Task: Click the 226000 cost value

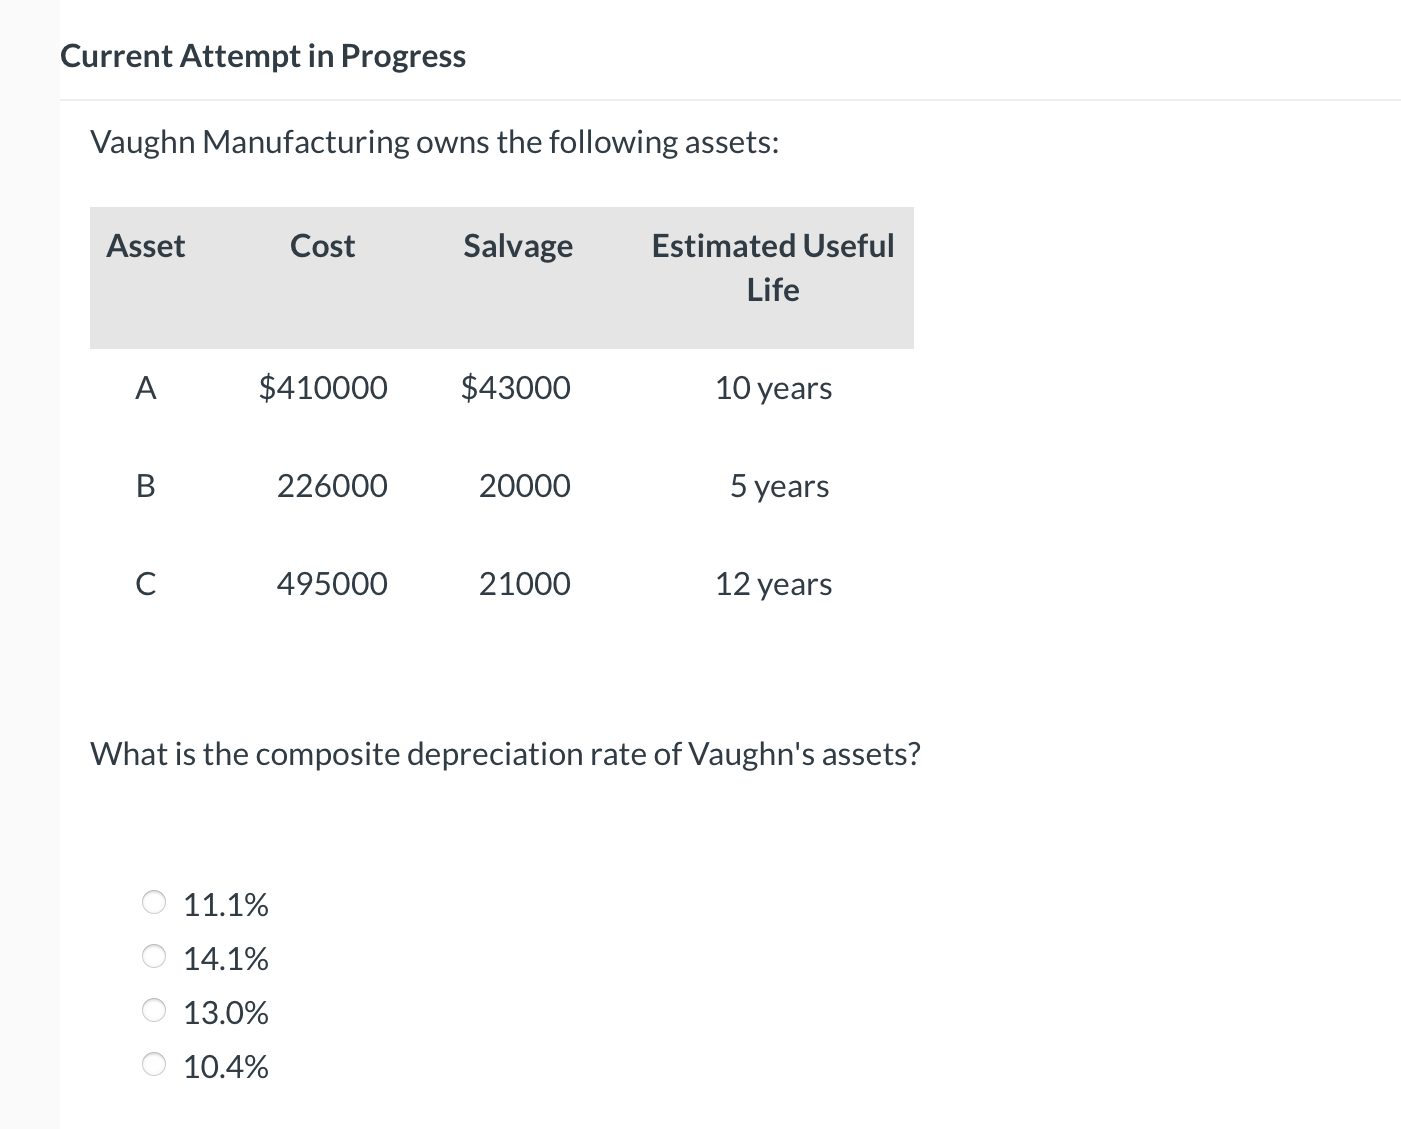Action: click(x=331, y=486)
